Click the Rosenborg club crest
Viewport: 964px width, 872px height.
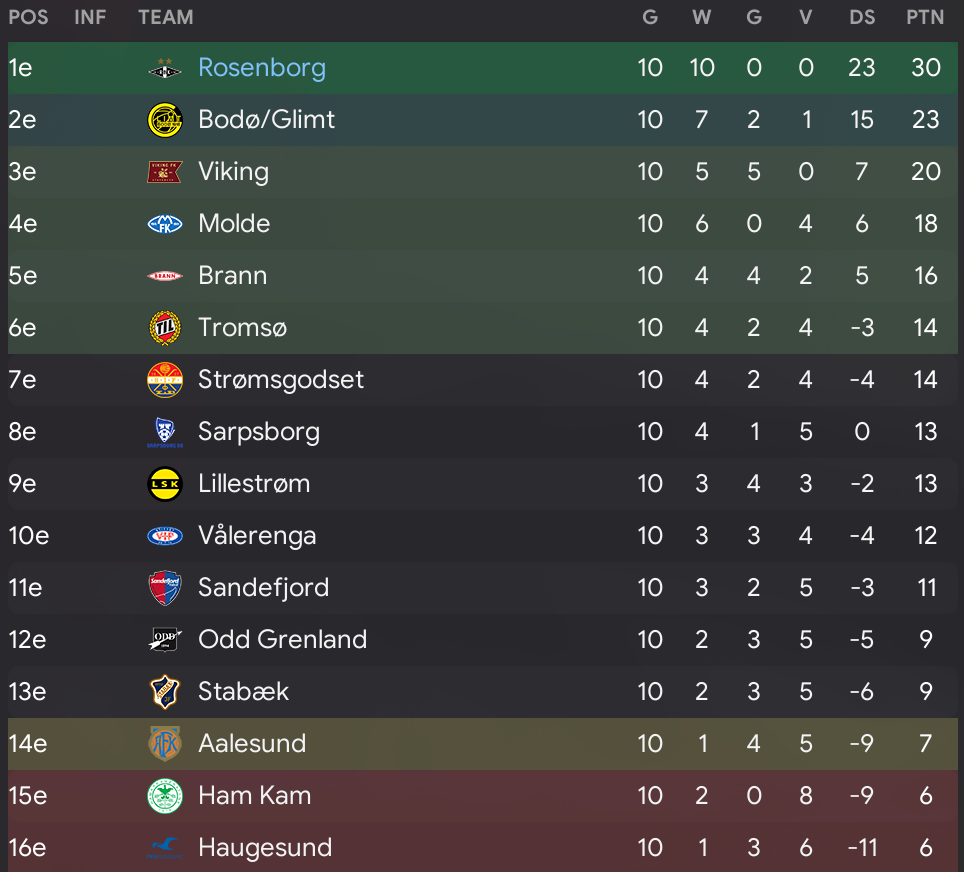(165, 69)
